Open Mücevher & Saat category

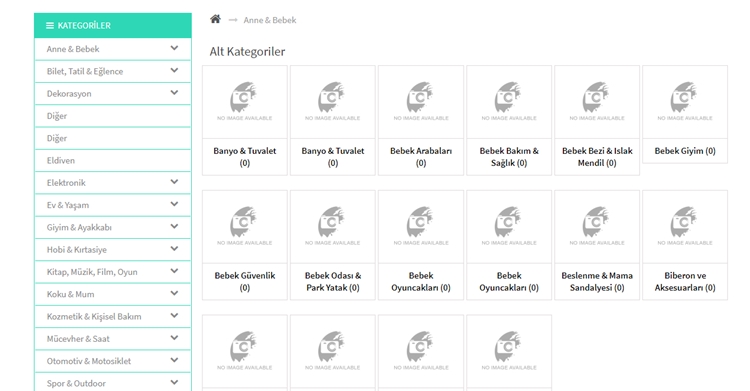tap(78, 339)
